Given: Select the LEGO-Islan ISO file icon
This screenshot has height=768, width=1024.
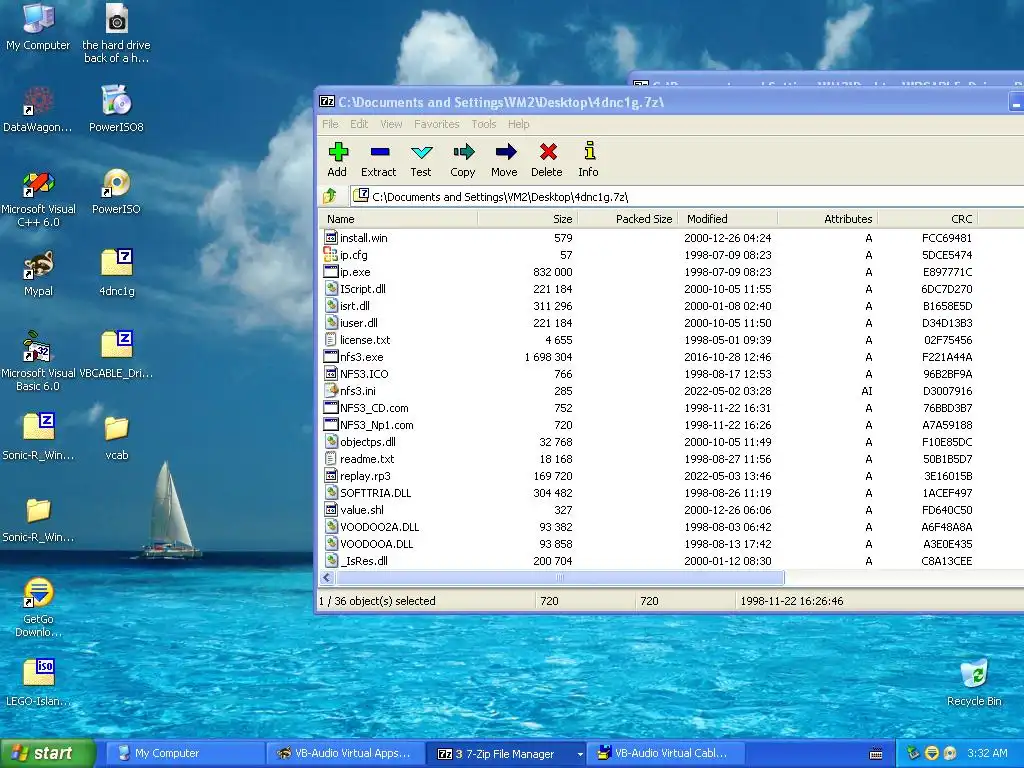Looking at the screenshot, I should pyautogui.click(x=38, y=683).
